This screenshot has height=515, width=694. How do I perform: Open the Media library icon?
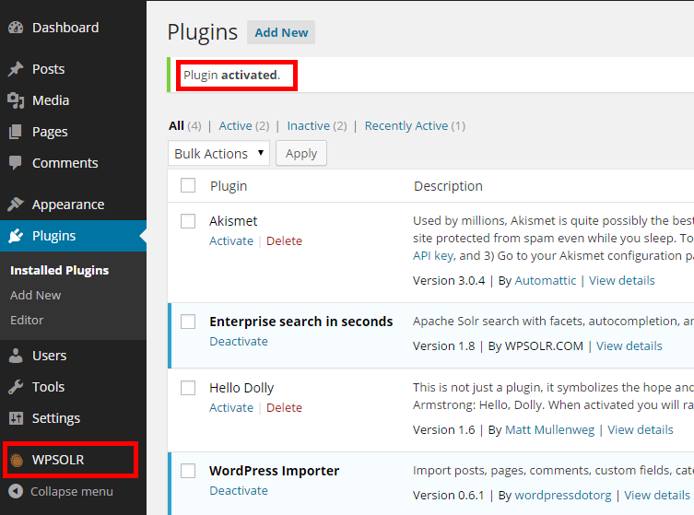(x=15, y=100)
